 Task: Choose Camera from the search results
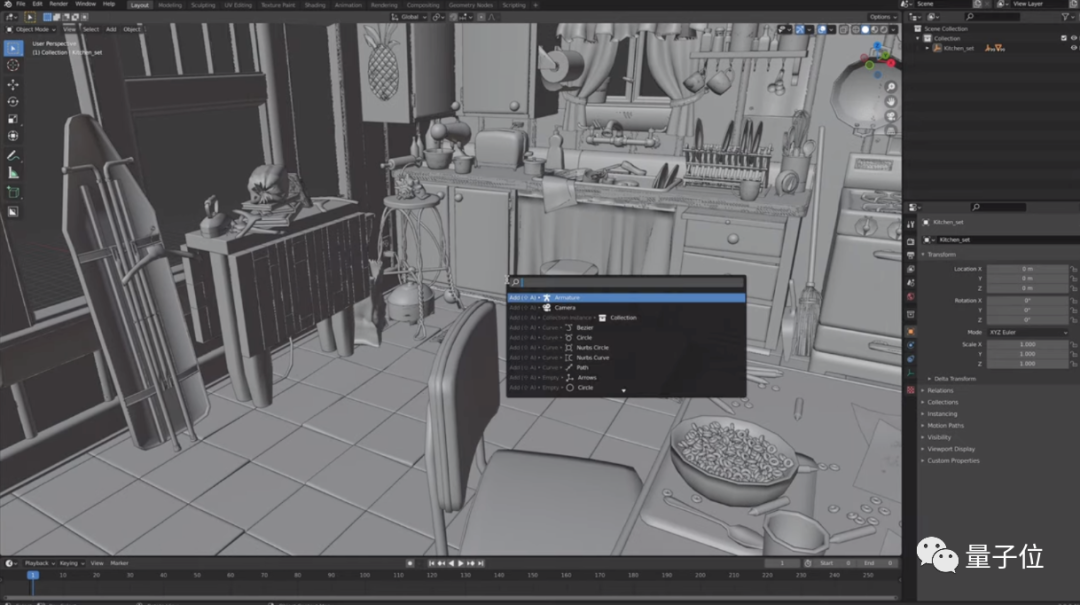point(565,307)
